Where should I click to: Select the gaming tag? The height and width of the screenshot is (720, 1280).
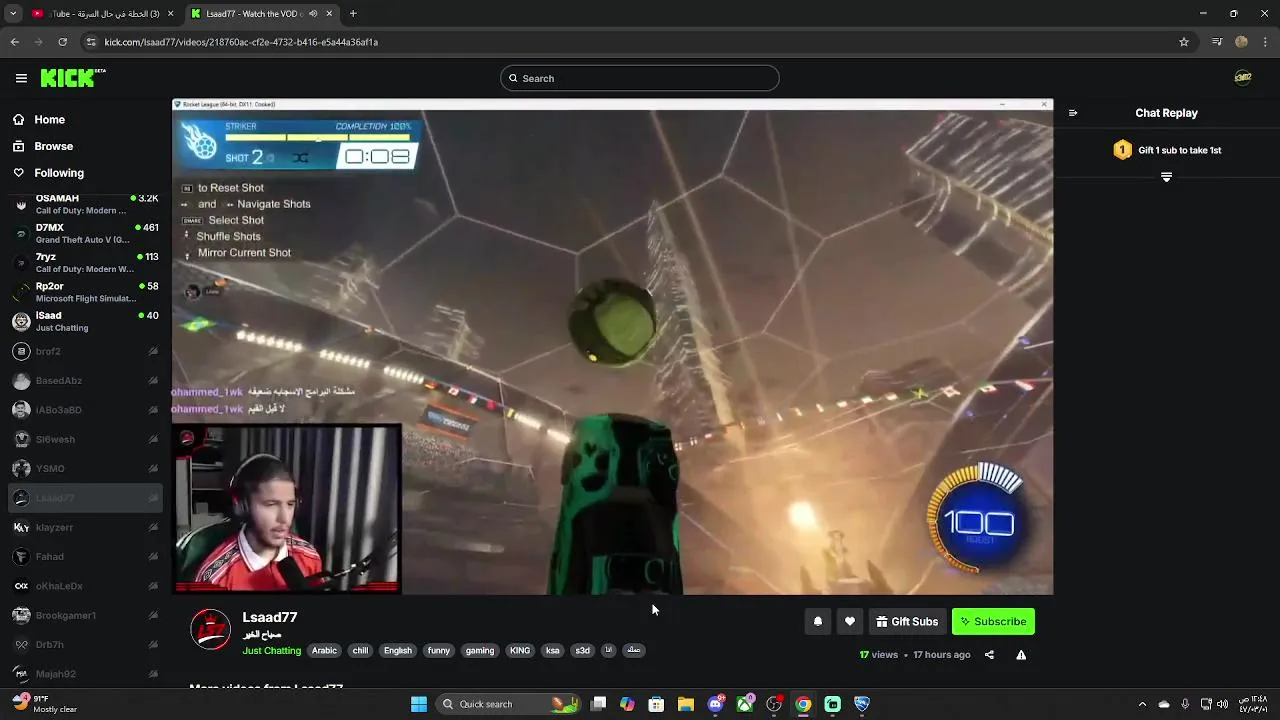coord(480,650)
